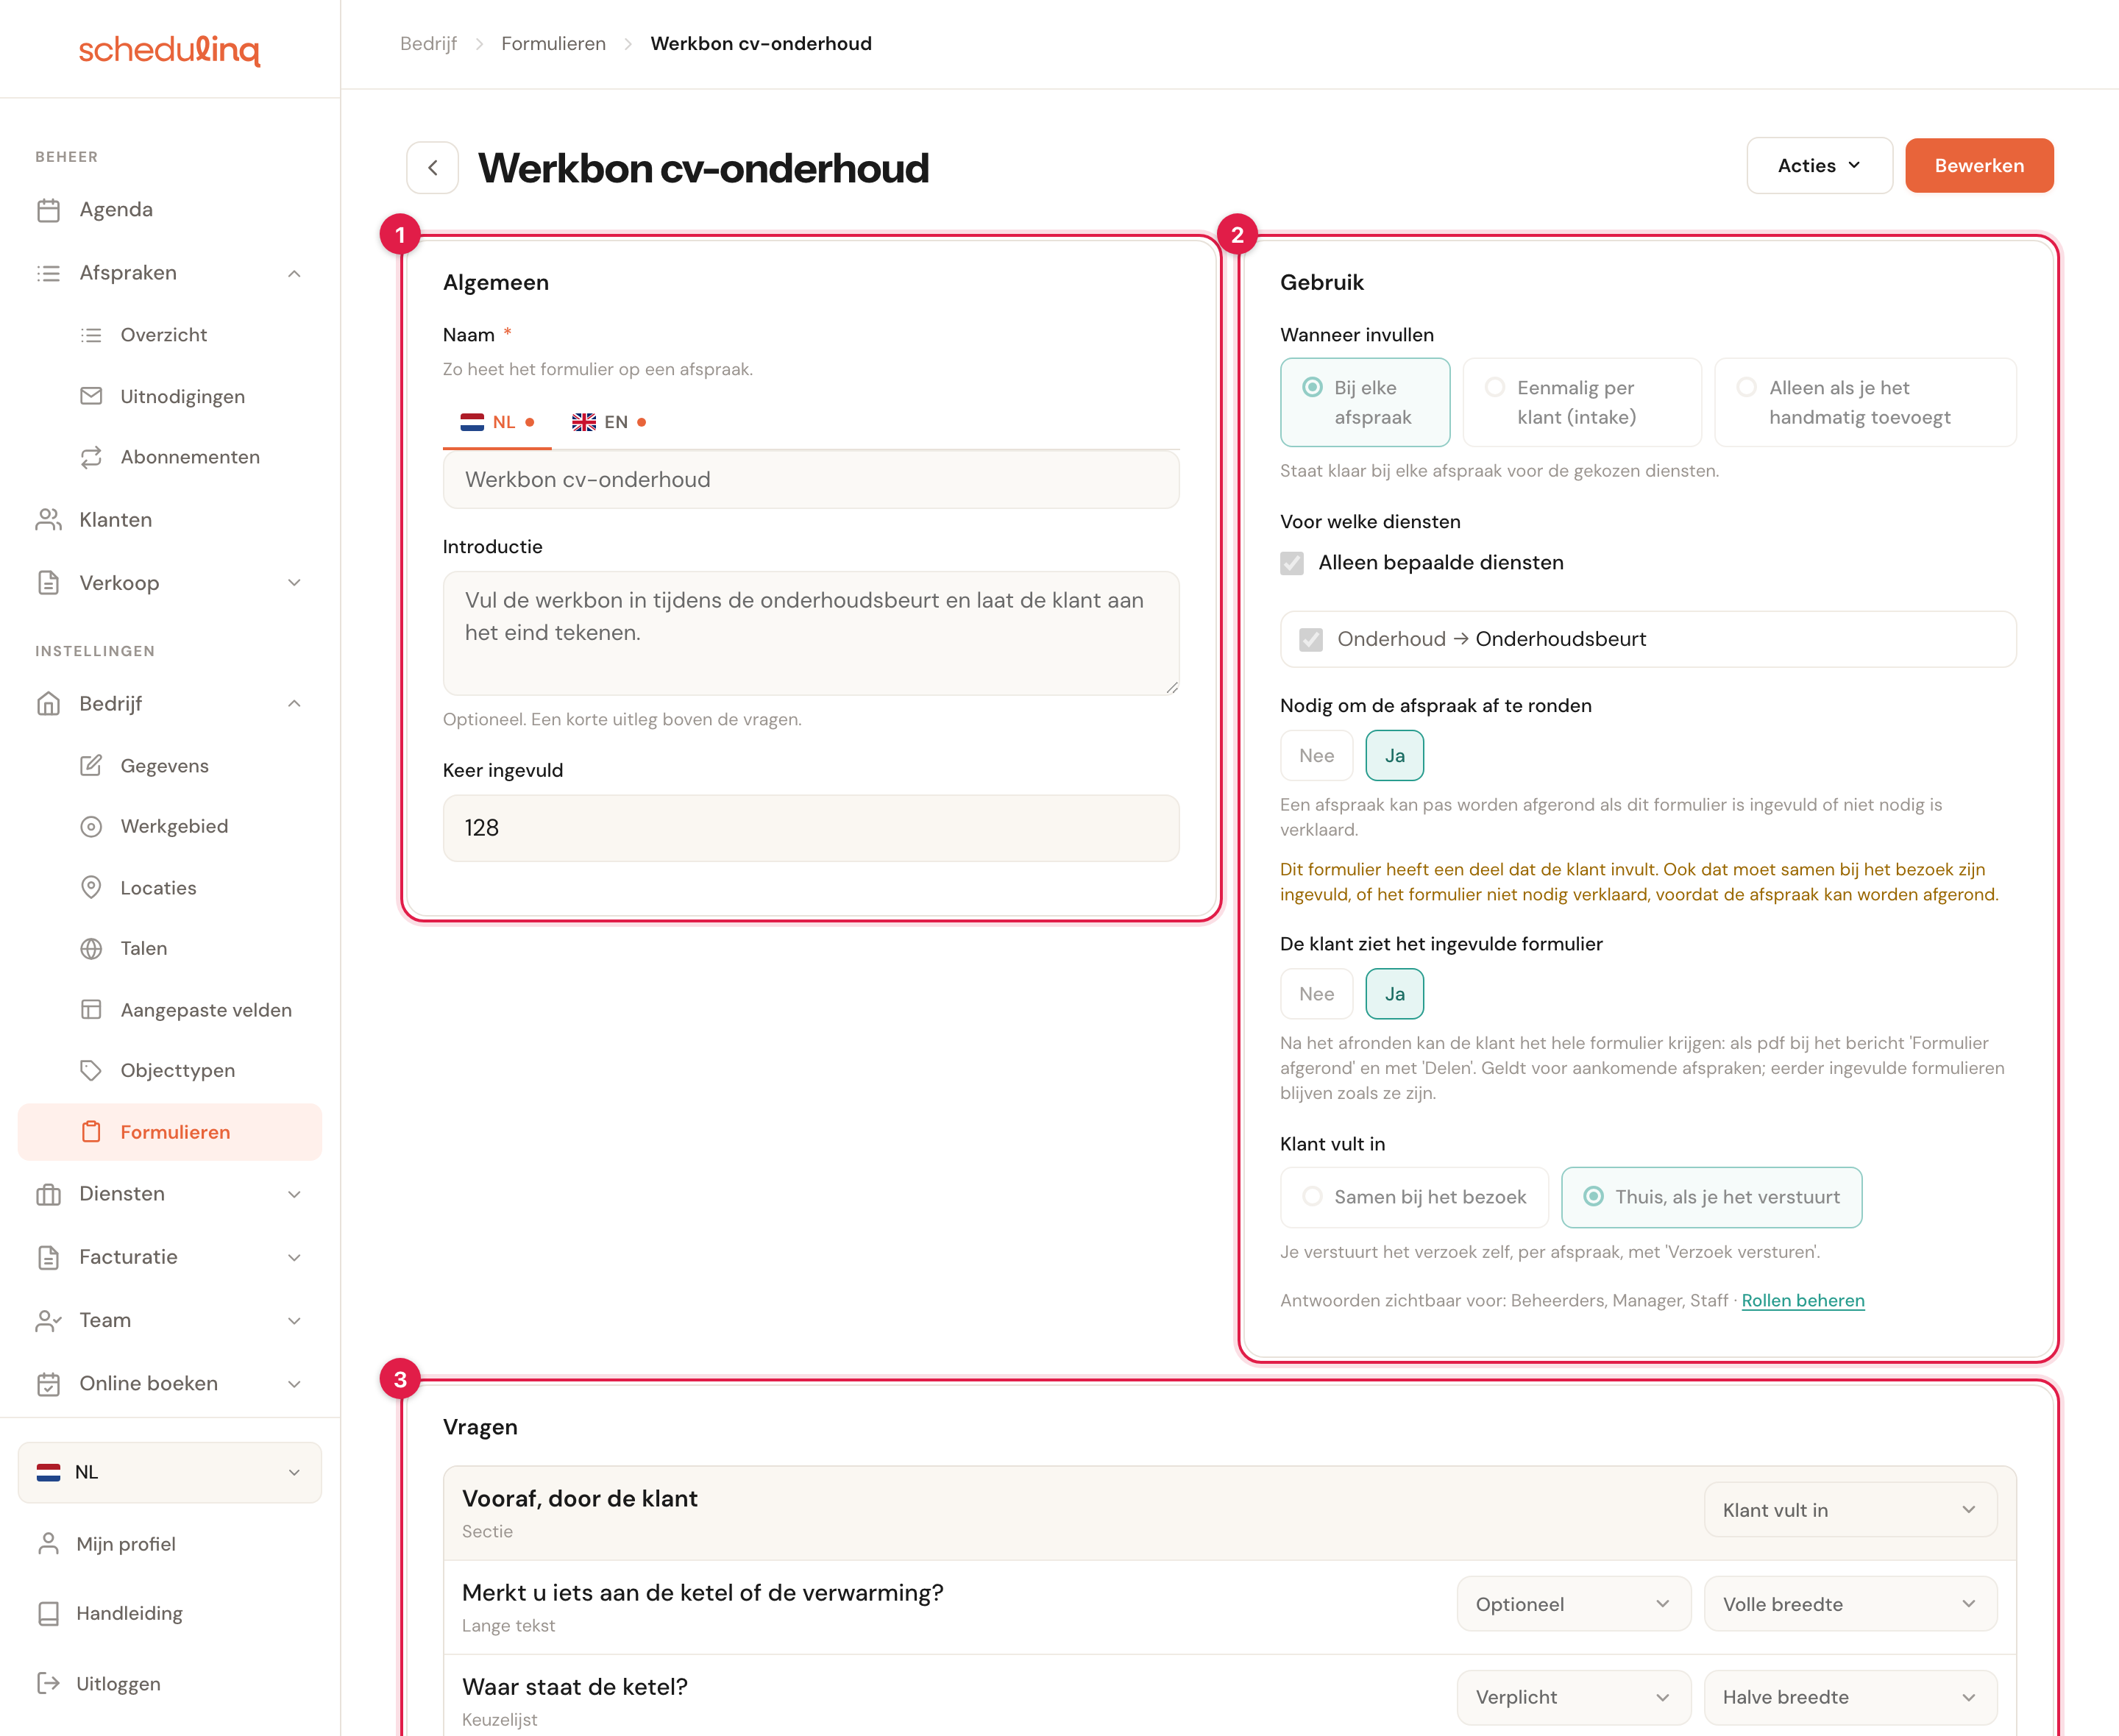Open the Optioneel dropdown for ketel question
2119x1736 pixels.
tap(1573, 1604)
